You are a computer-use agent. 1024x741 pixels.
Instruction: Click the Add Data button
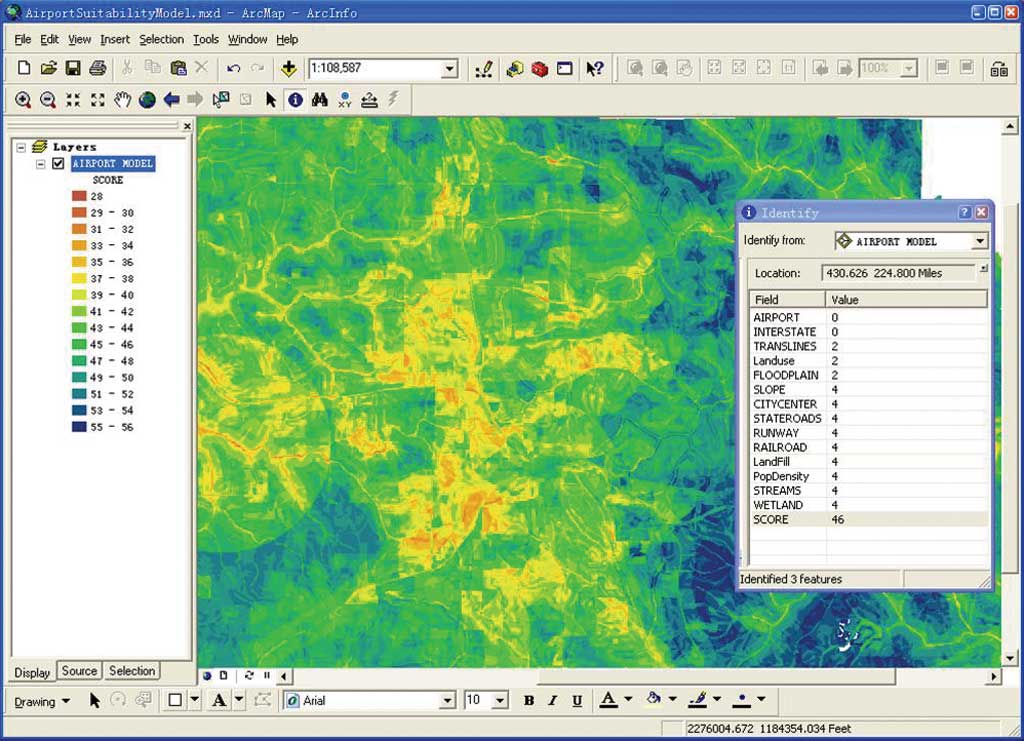click(289, 69)
